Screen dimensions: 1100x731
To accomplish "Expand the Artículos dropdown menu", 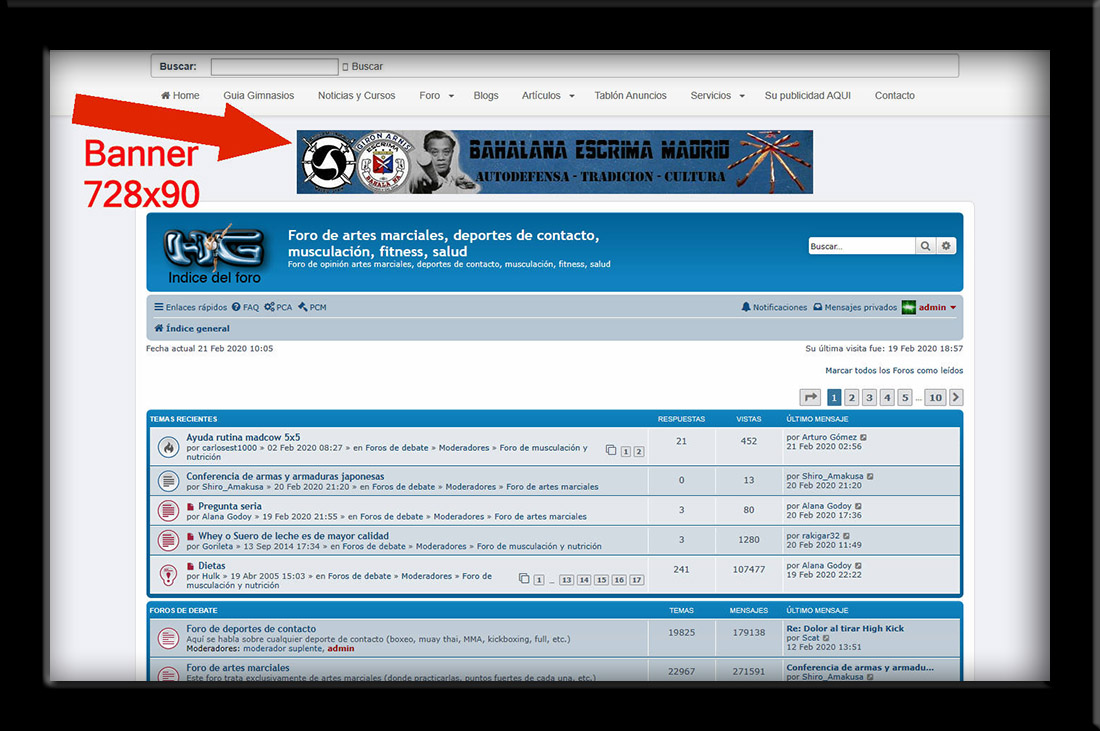I will 548,96.
